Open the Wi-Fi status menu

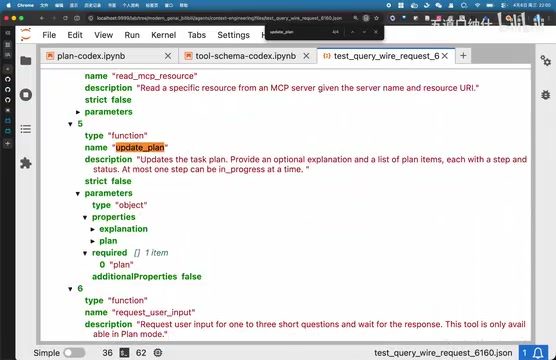click(477, 5)
